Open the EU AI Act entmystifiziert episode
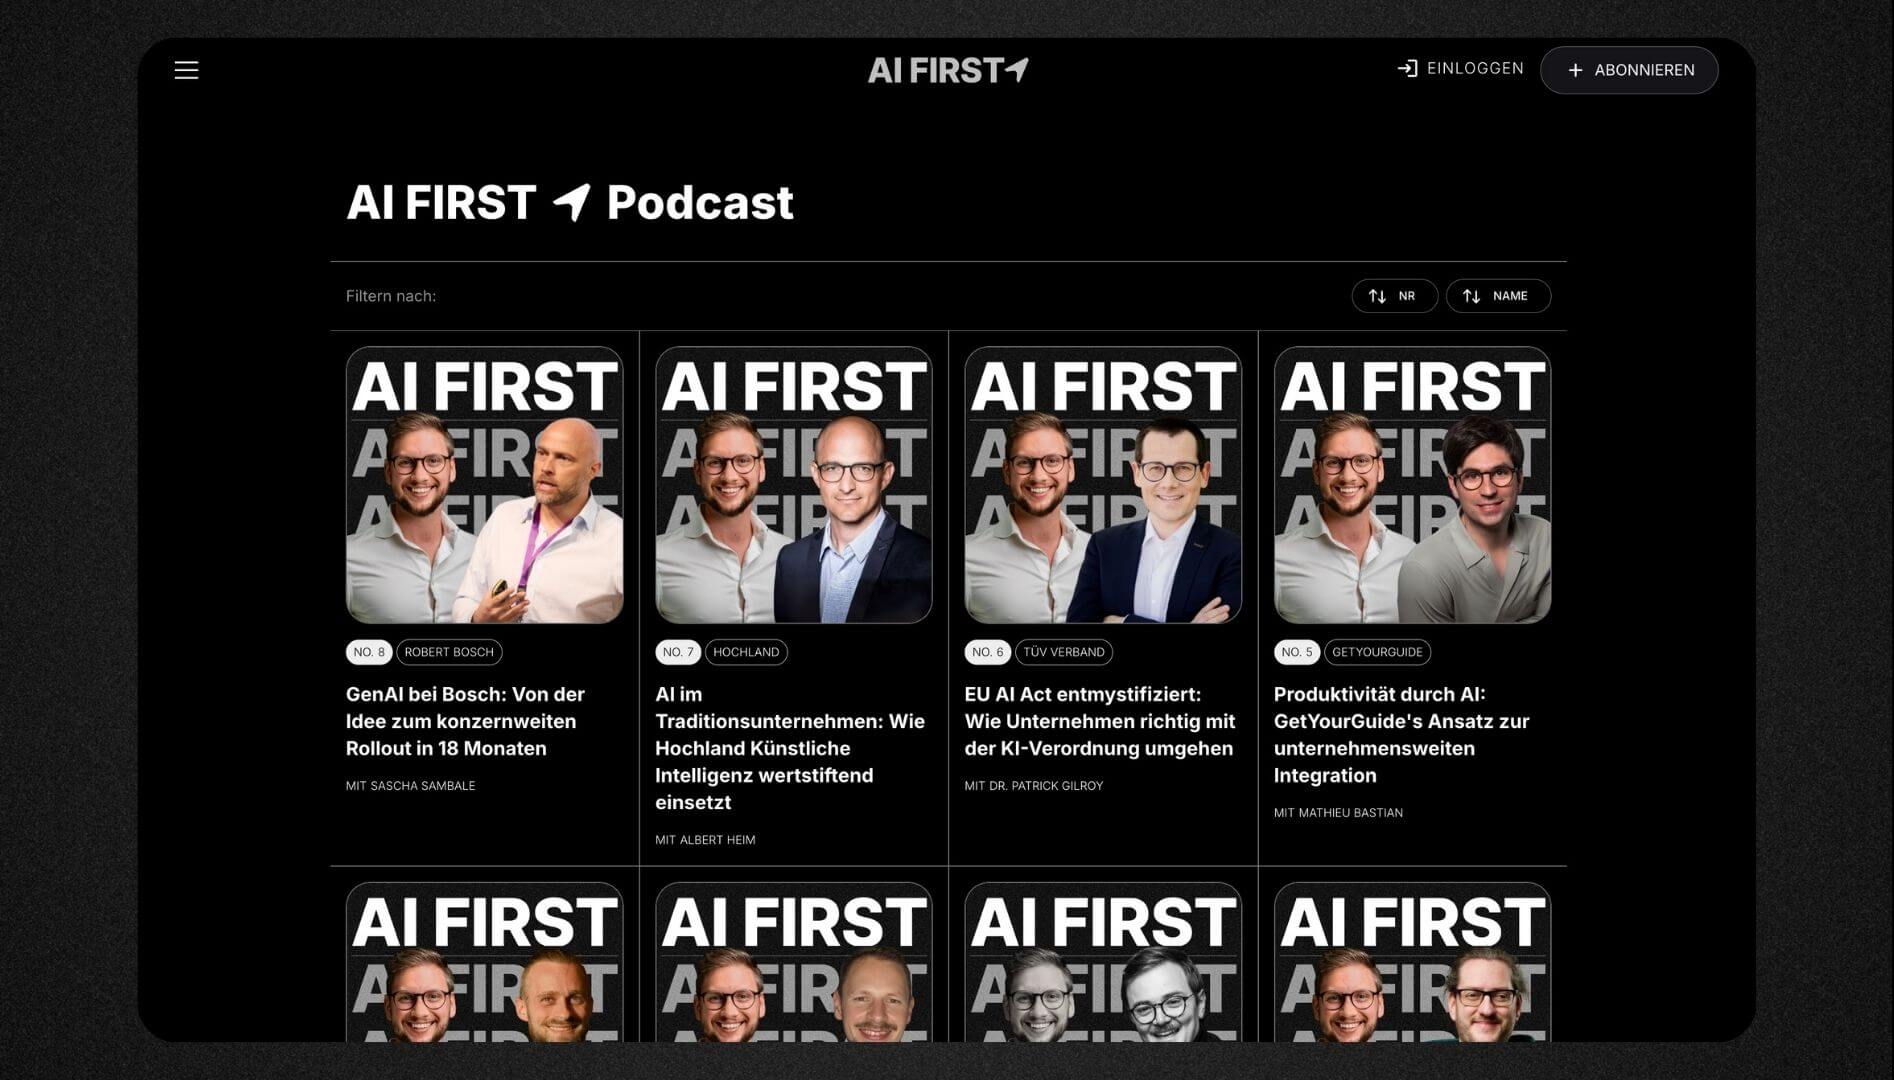 [x=1100, y=721]
